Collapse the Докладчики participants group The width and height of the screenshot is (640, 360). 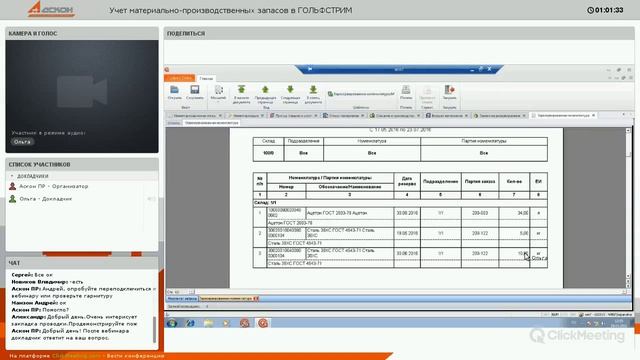(12, 176)
